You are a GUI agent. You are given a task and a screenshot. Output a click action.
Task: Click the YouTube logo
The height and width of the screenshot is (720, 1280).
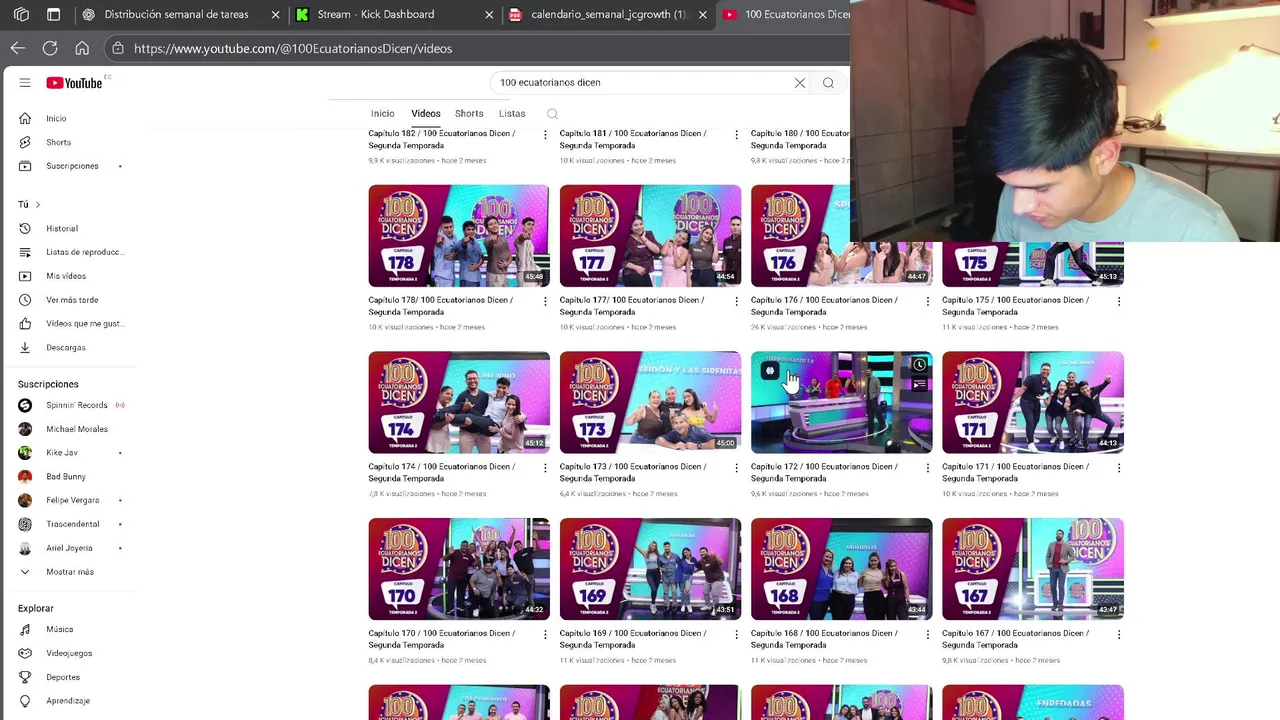tap(75, 83)
